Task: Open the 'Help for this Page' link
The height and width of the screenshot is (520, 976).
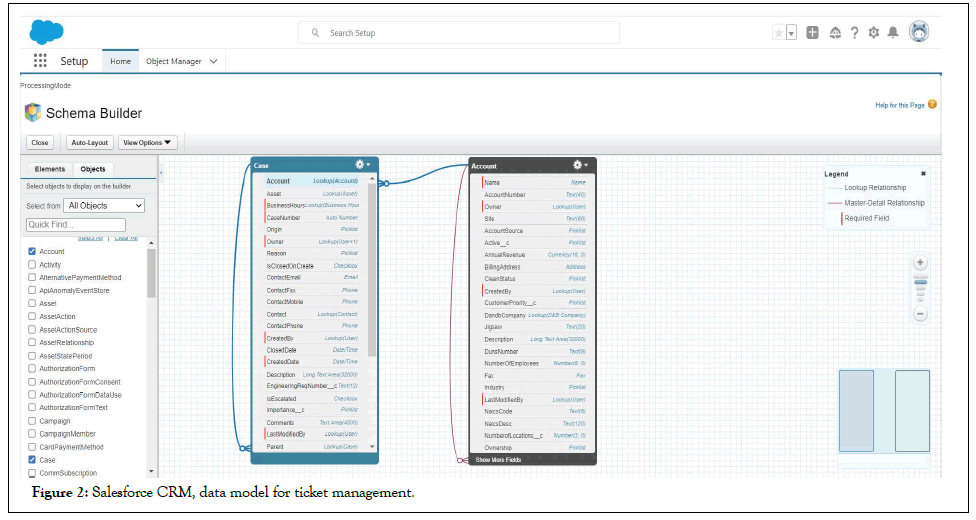Action: pos(900,105)
